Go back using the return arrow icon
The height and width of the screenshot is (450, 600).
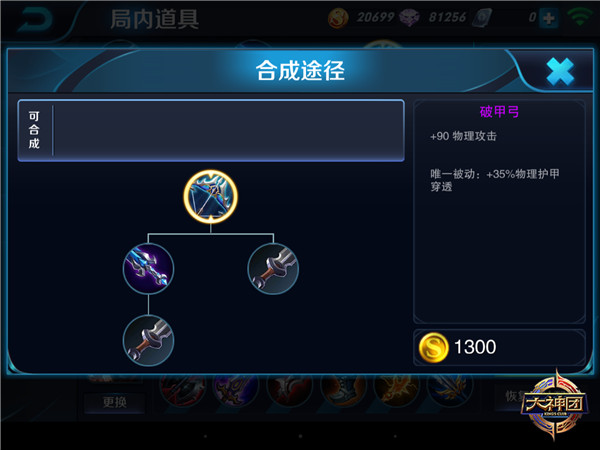point(36,20)
